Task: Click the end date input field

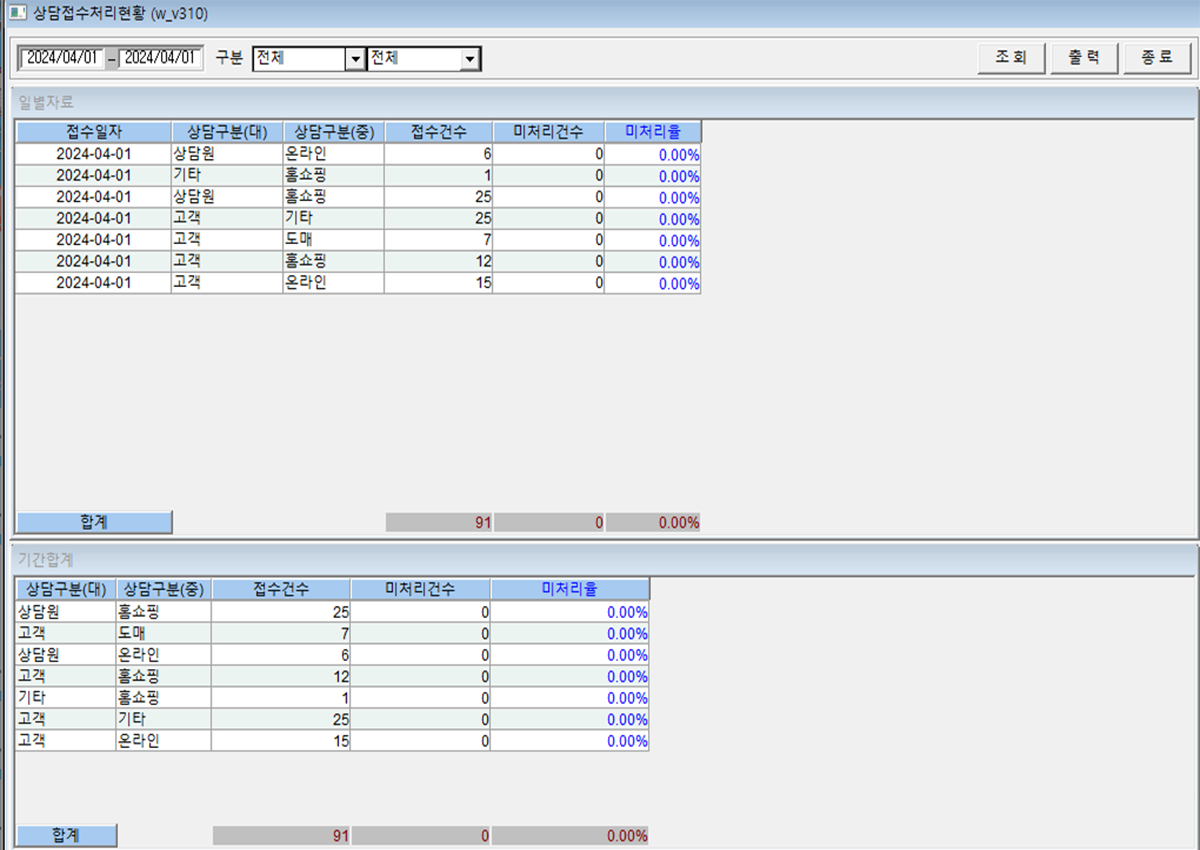Action: click(x=160, y=58)
